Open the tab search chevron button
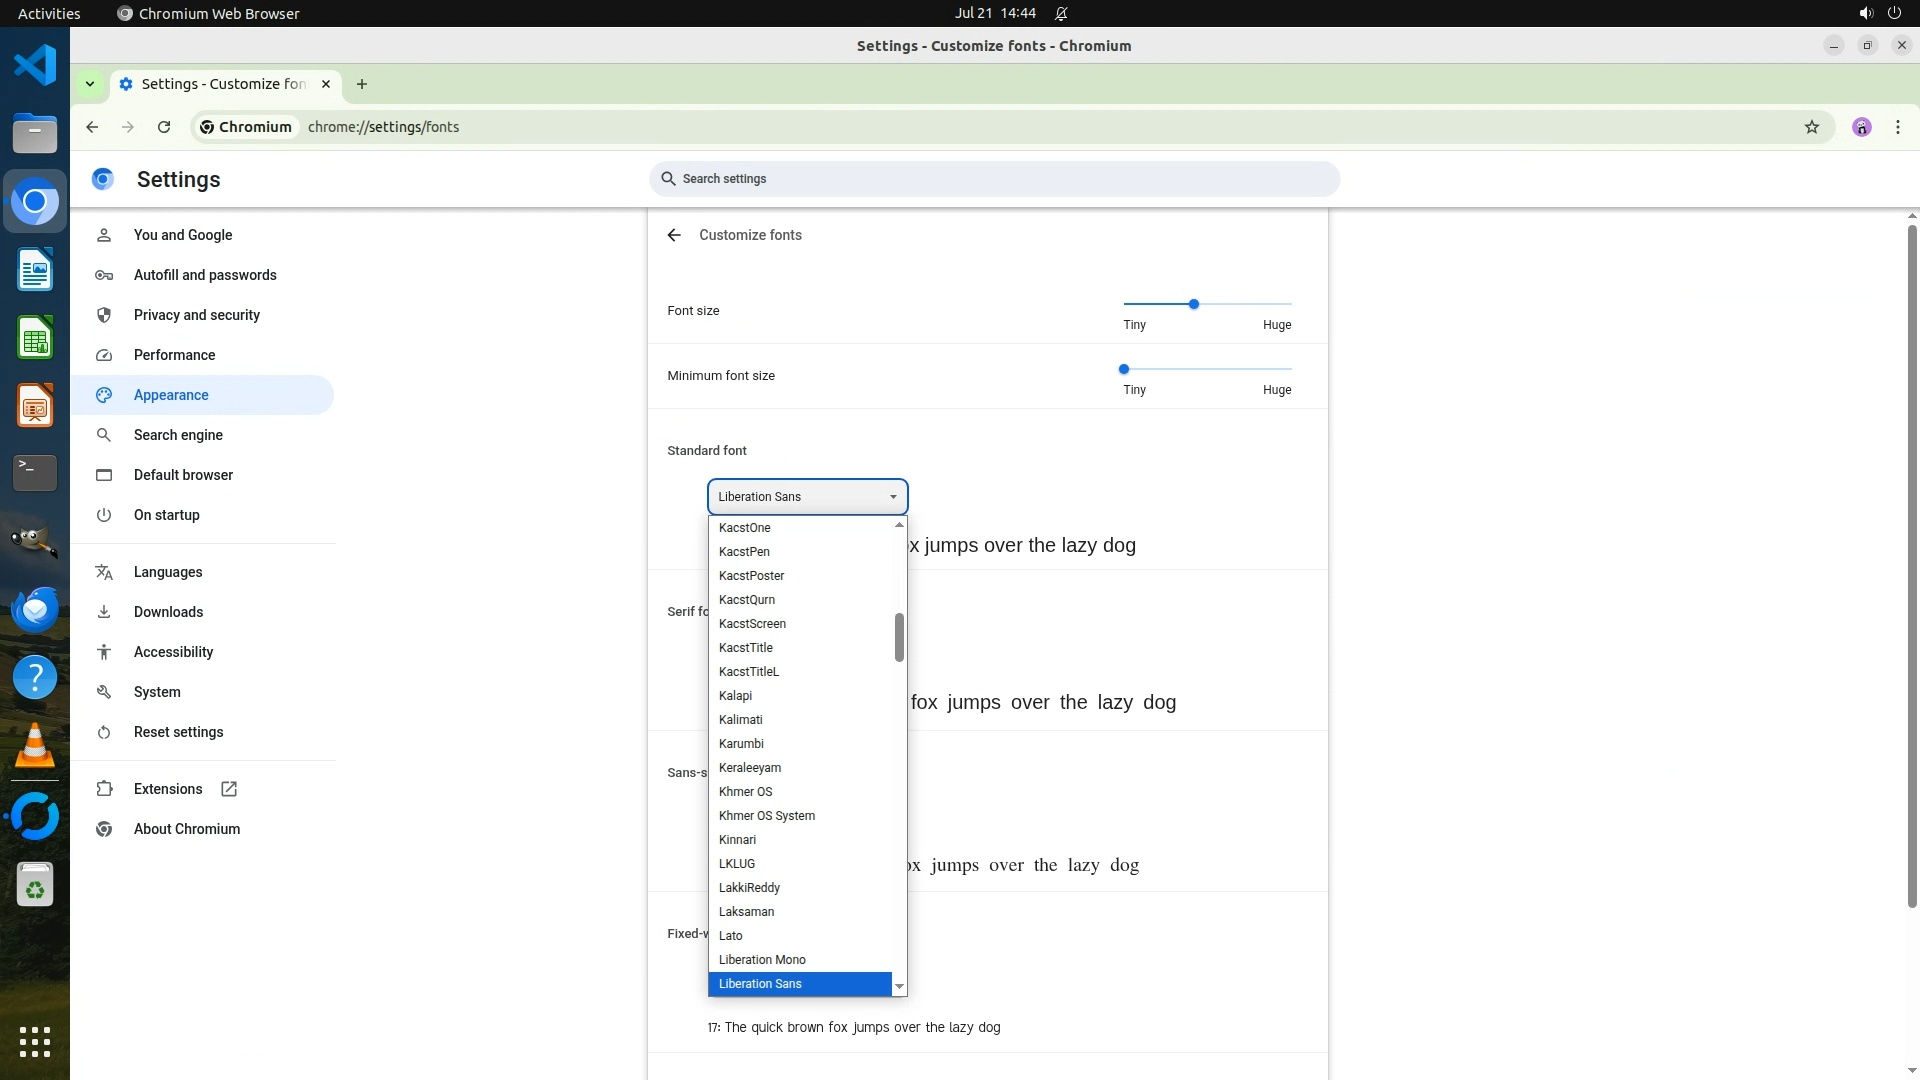 [x=90, y=84]
